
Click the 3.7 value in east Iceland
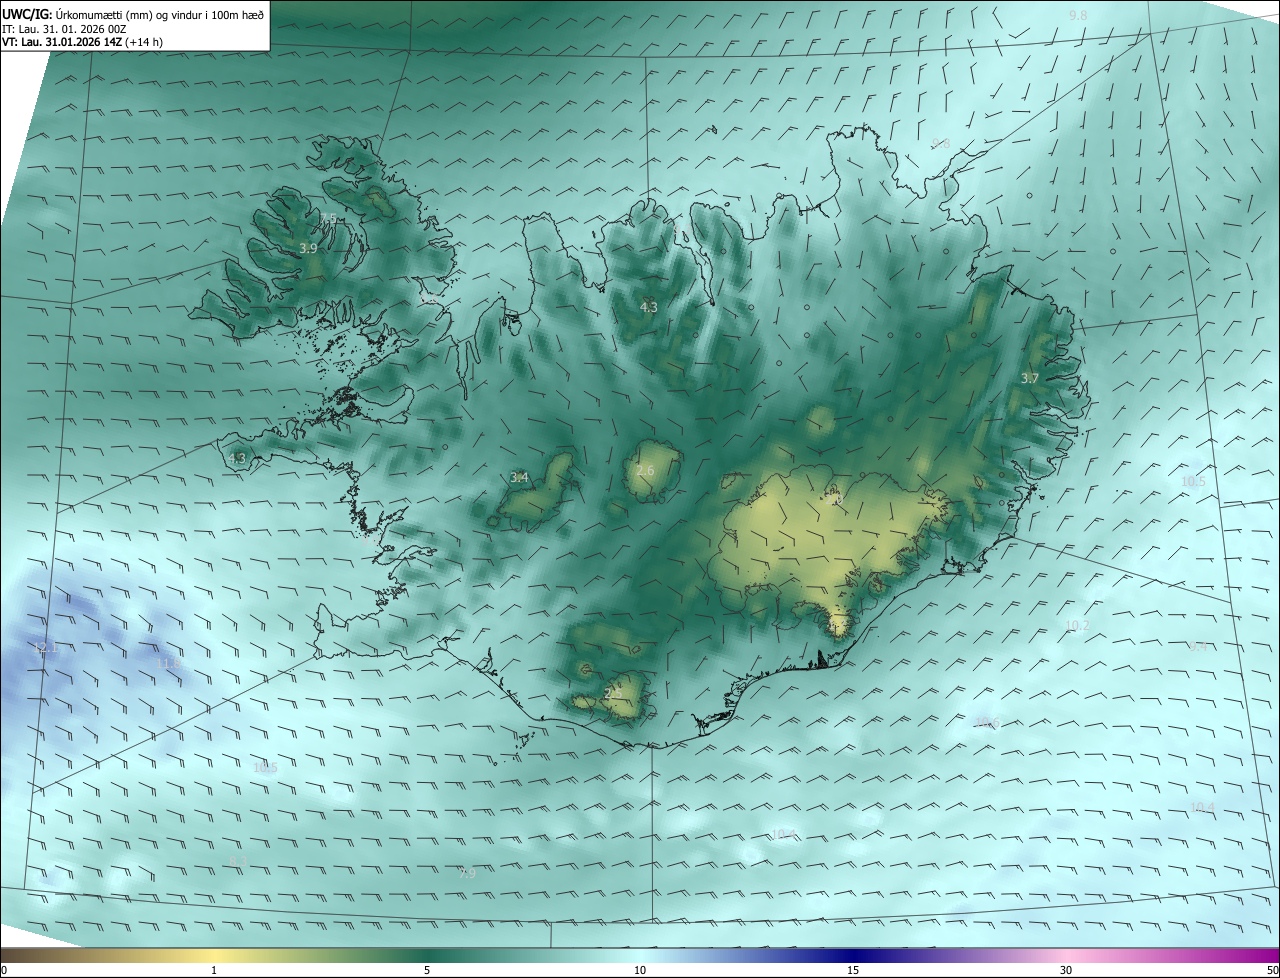point(1030,378)
